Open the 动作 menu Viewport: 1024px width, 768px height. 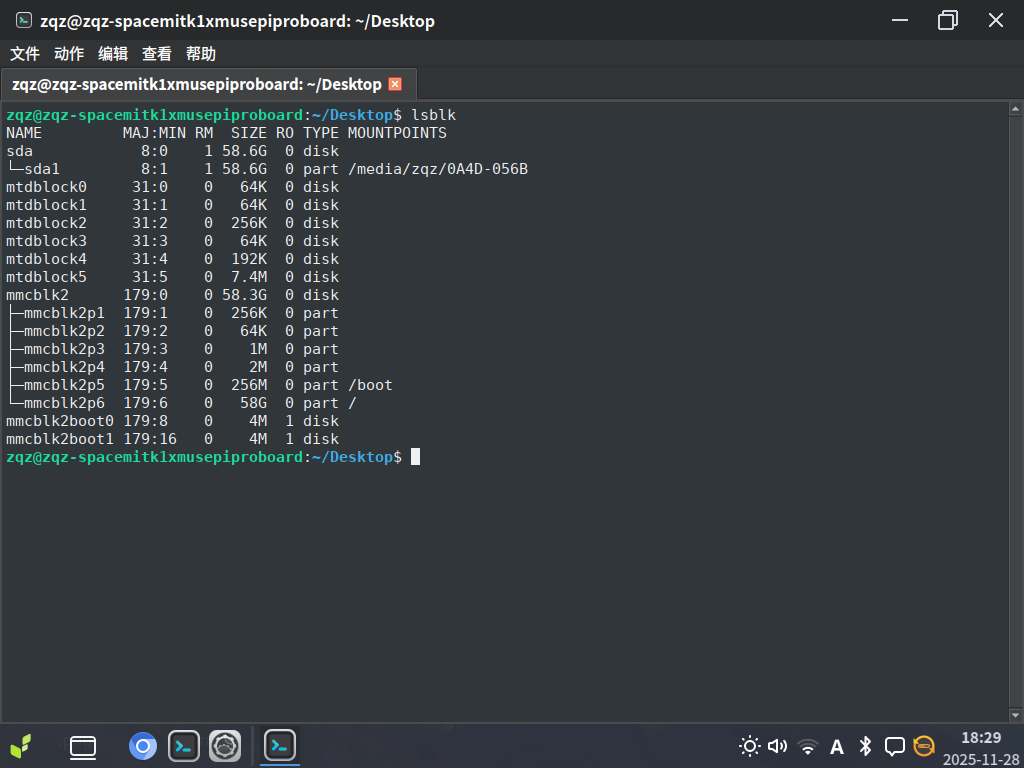pyautogui.click(x=69, y=54)
